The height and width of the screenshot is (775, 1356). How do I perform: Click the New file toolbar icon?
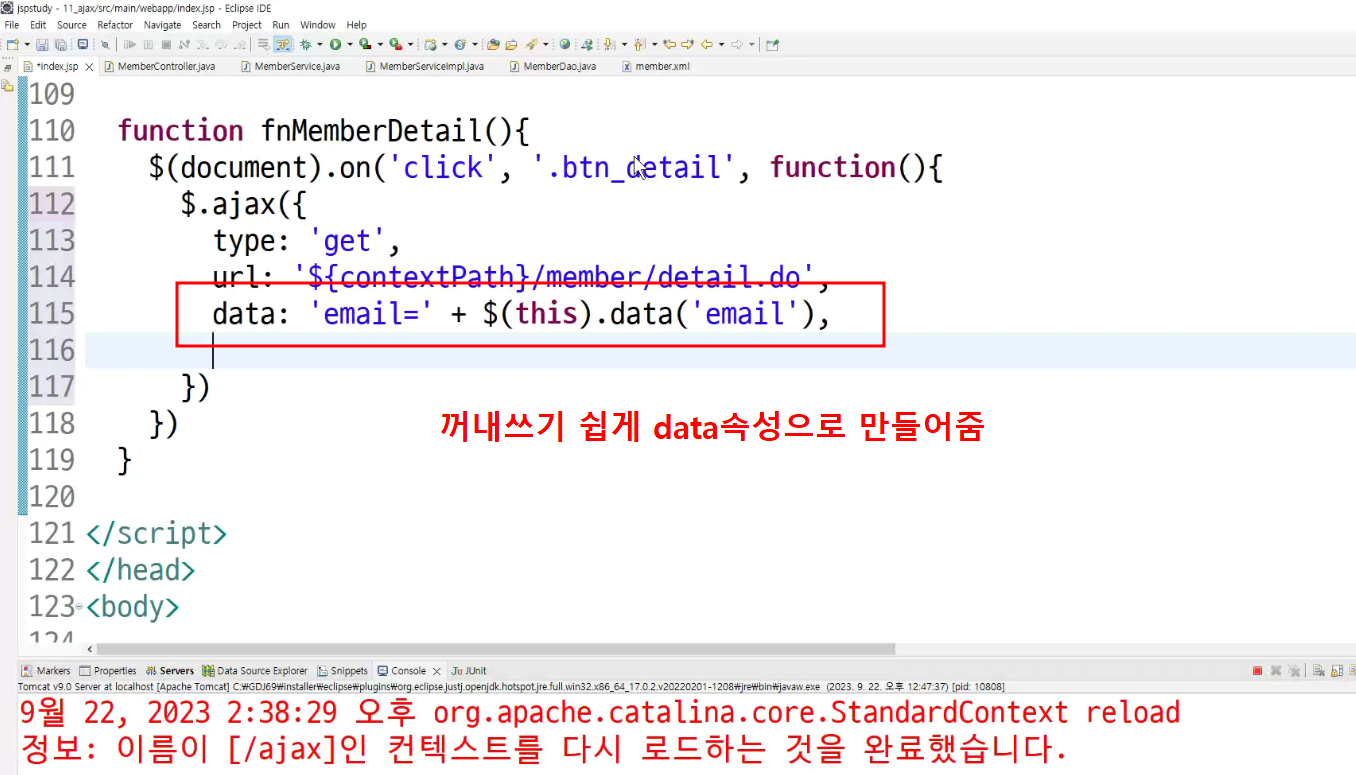12,44
